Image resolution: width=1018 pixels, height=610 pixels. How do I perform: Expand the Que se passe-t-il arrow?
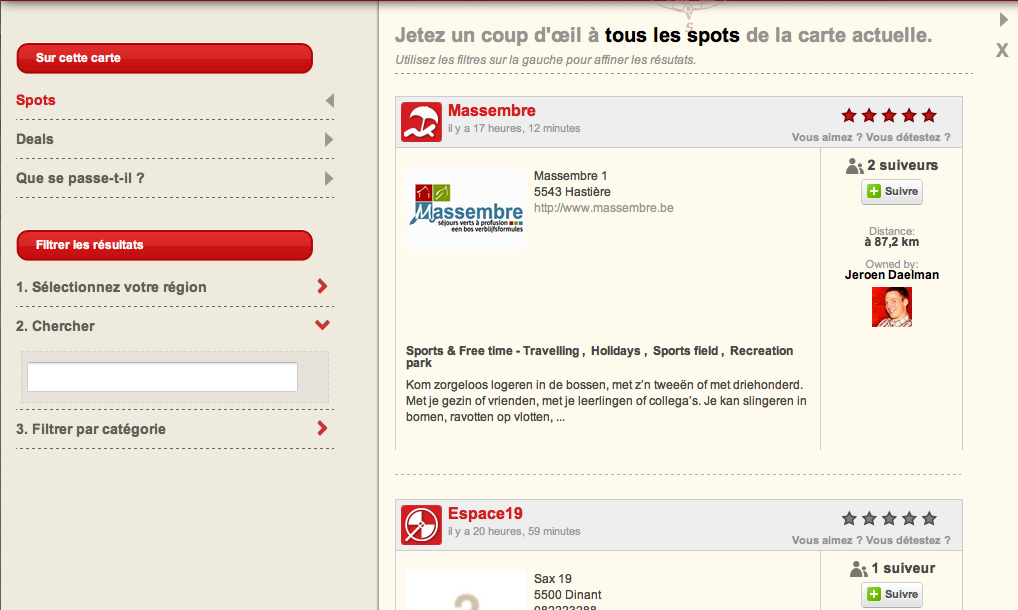pos(329,178)
